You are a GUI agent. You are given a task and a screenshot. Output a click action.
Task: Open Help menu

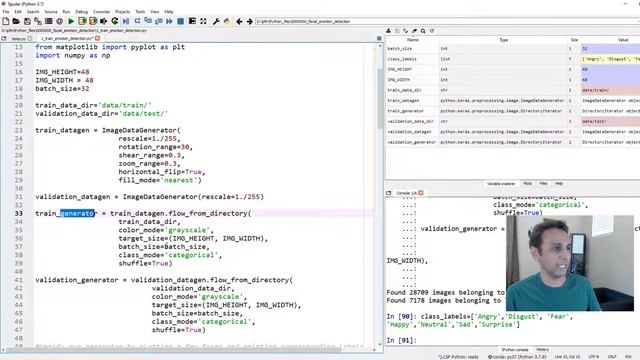coord(169,12)
